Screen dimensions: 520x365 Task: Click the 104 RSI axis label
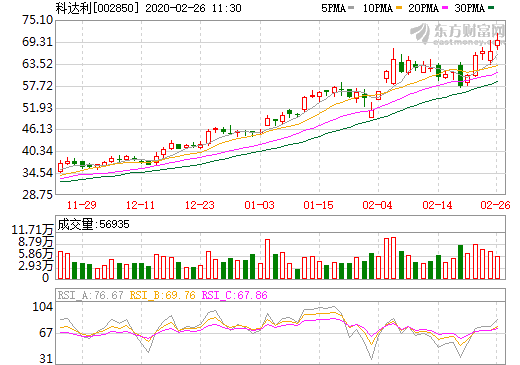coord(43,307)
